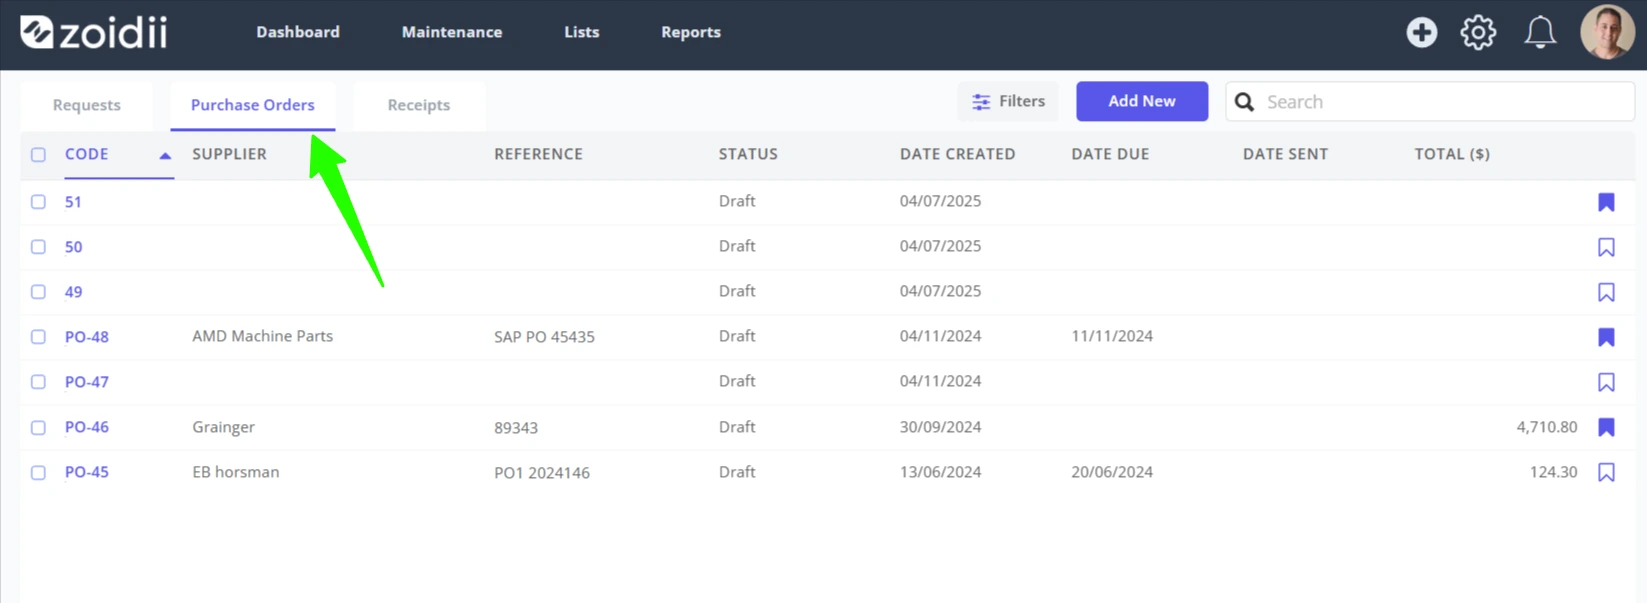This screenshot has height=603, width=1647.
Task: Open purchase order PO-46 link
Action: (87, 427)
